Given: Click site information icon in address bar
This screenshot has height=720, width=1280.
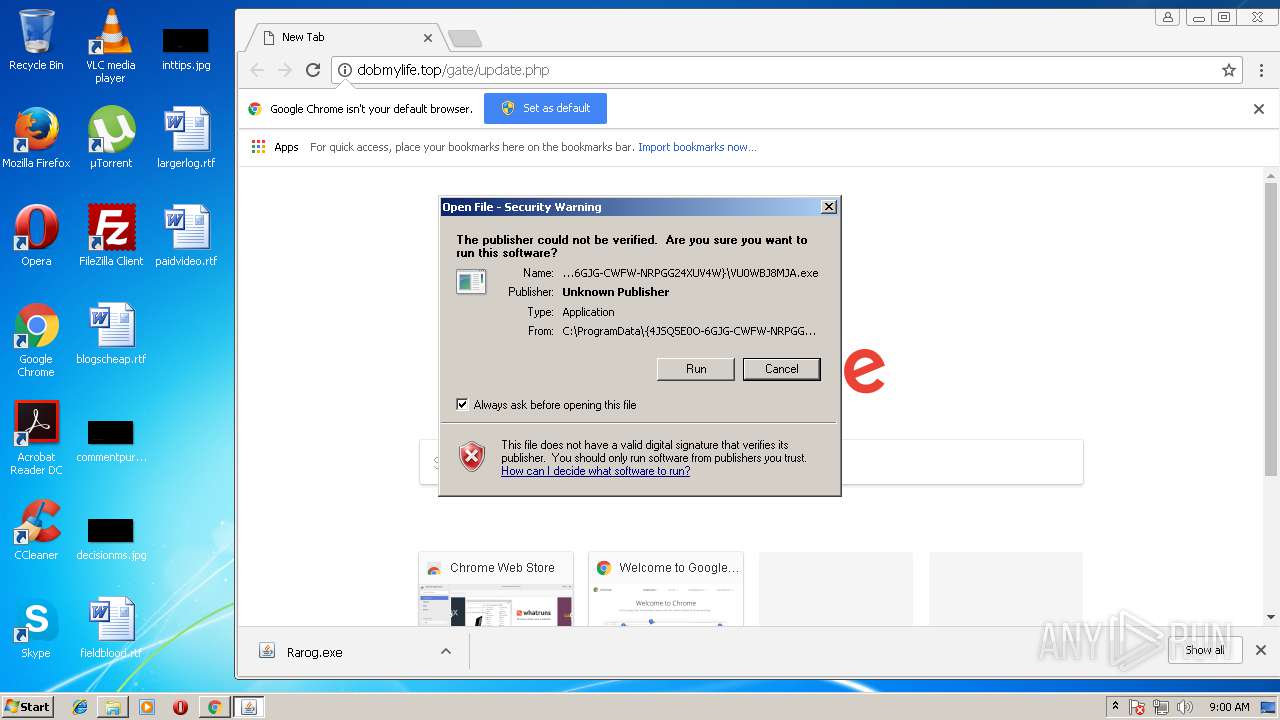Looking at the screenshot, I should [x=345, y=70].
